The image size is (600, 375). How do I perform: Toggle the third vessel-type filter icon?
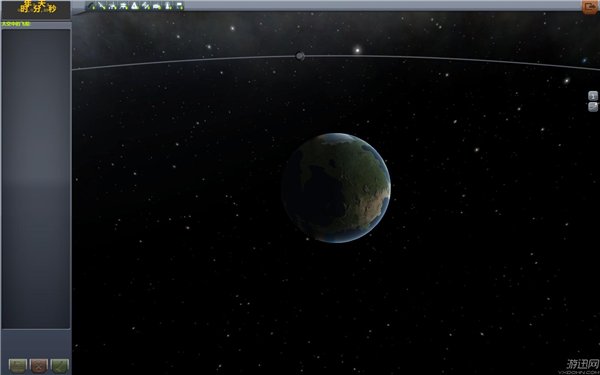[x=112, y=6]
